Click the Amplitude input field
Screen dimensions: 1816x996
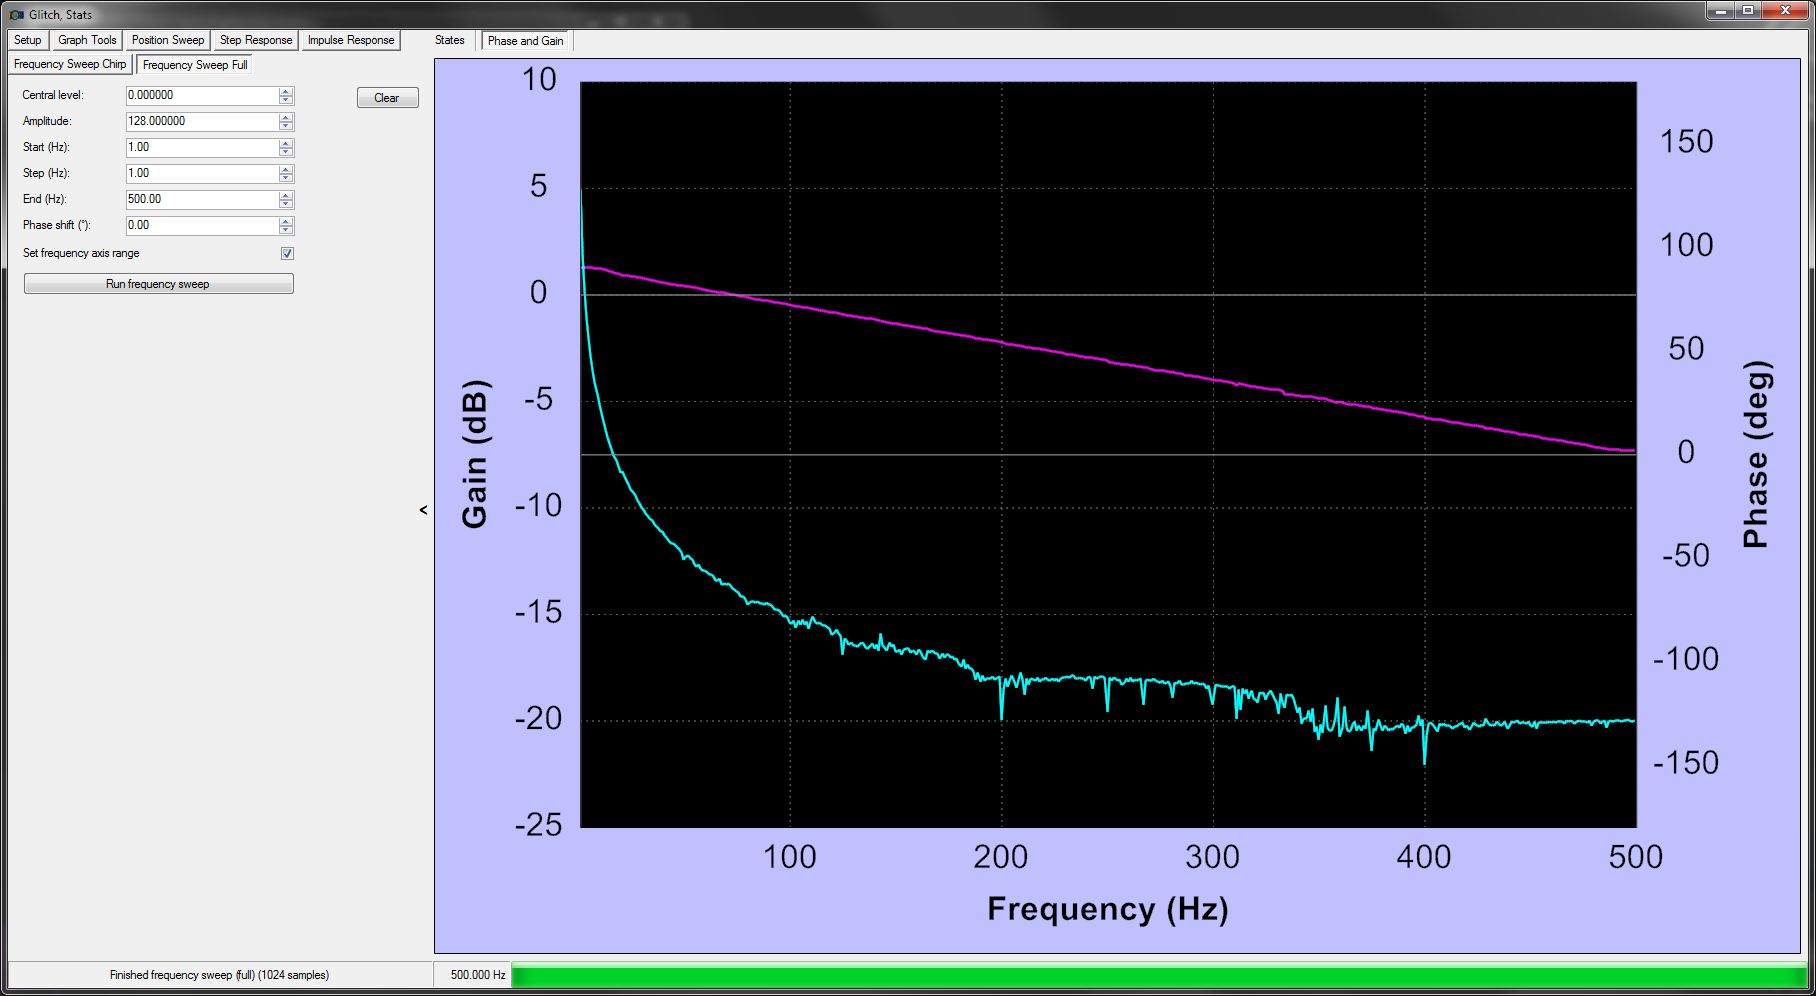point(202,121)
